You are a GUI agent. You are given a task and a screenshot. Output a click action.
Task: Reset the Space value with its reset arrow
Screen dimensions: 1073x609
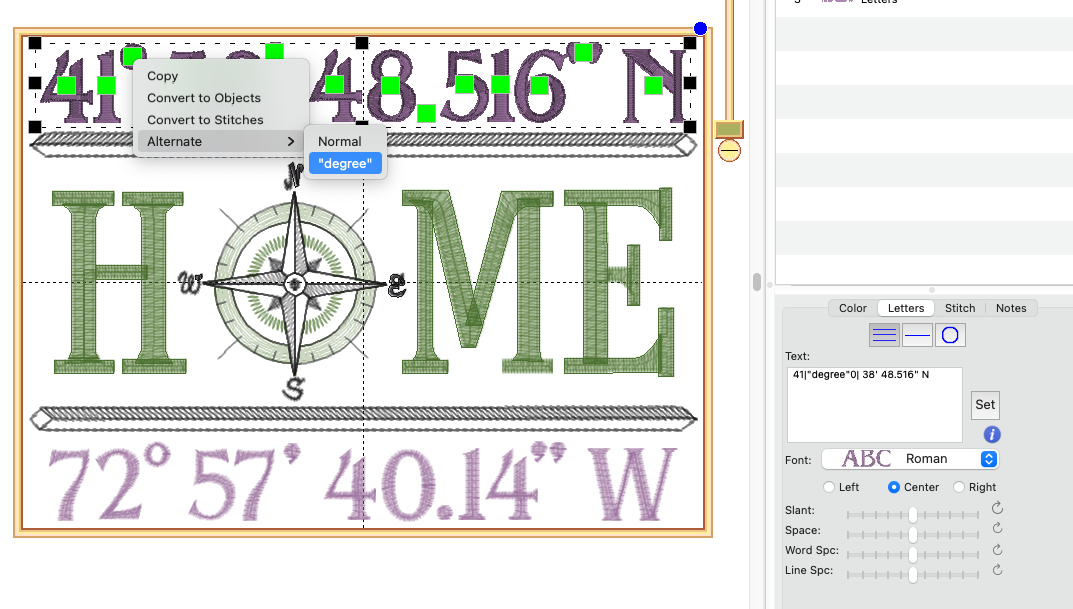pyautogui.click(x=997, y=529)
